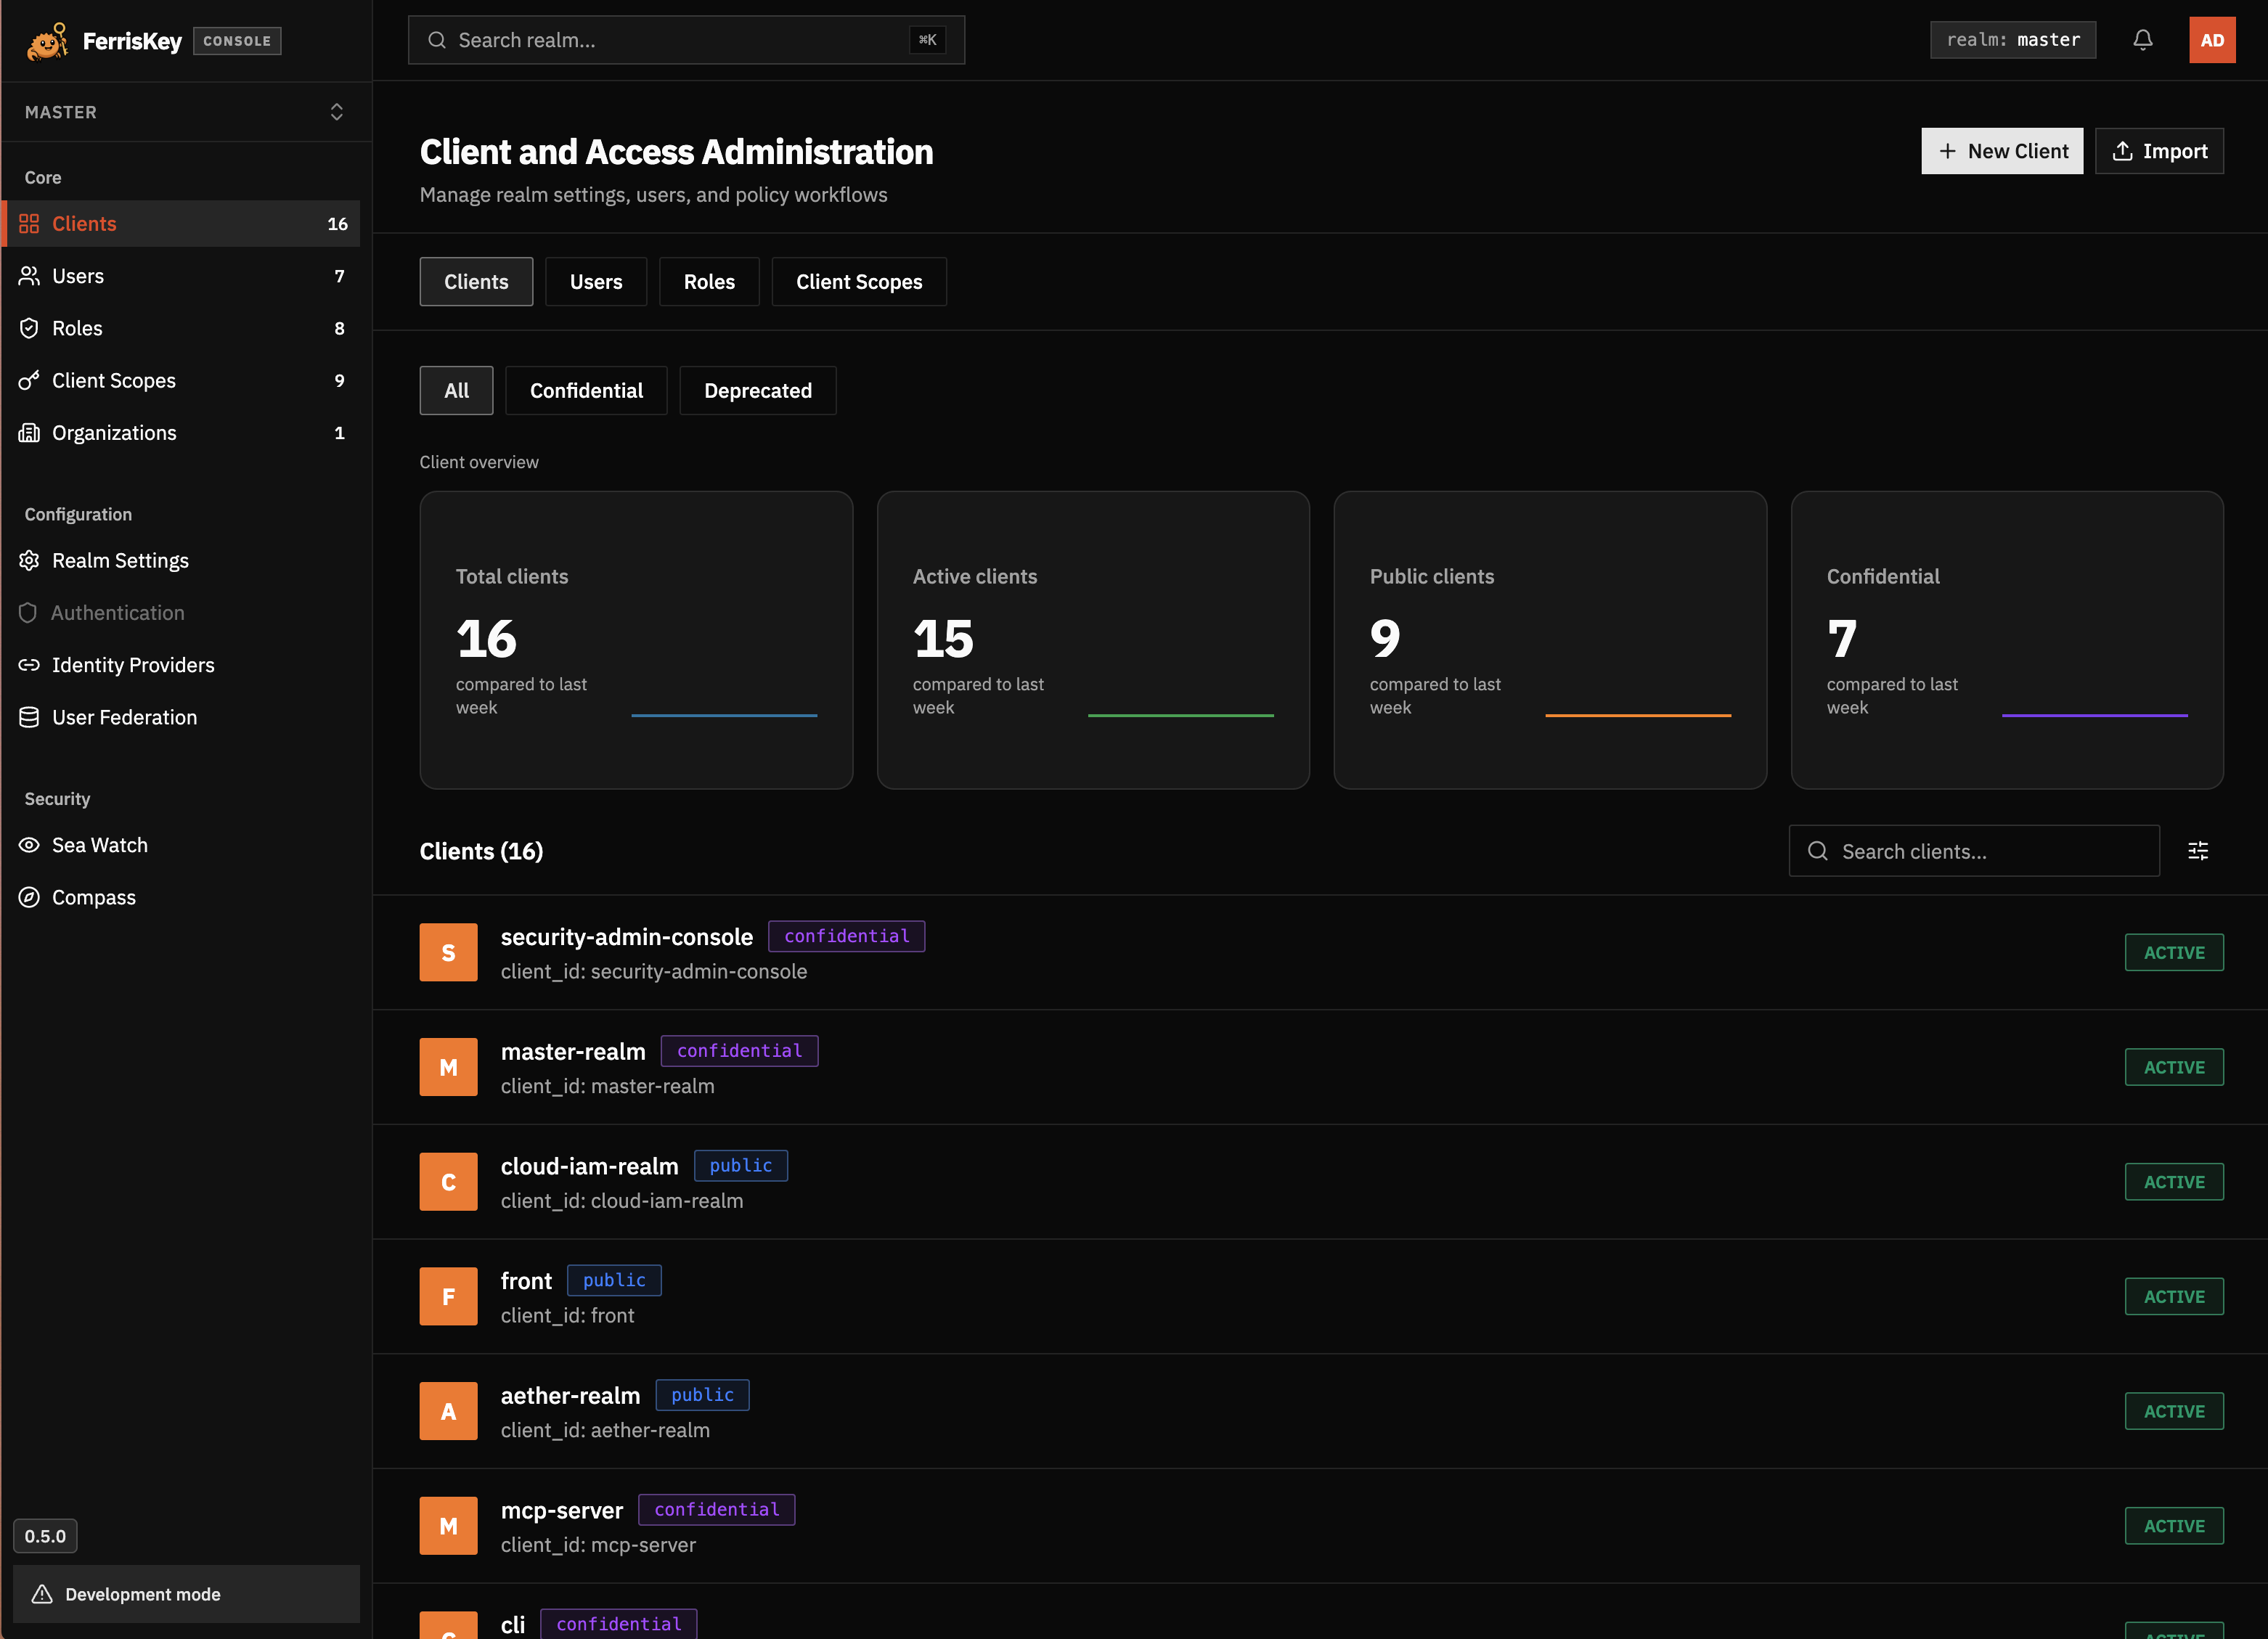Open the aether-realm client name
This screenshot has height=1639, width=2268.
pyautogui.click(x=570, y=1396)
